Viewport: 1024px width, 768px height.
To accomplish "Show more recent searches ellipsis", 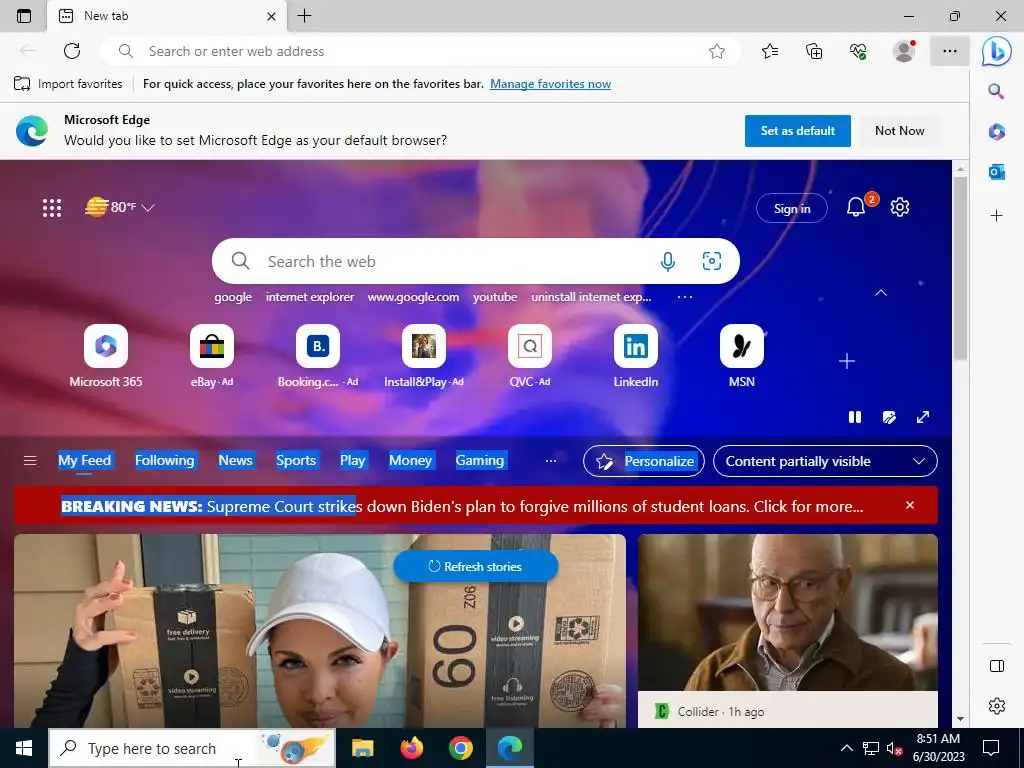I will 684,297.
